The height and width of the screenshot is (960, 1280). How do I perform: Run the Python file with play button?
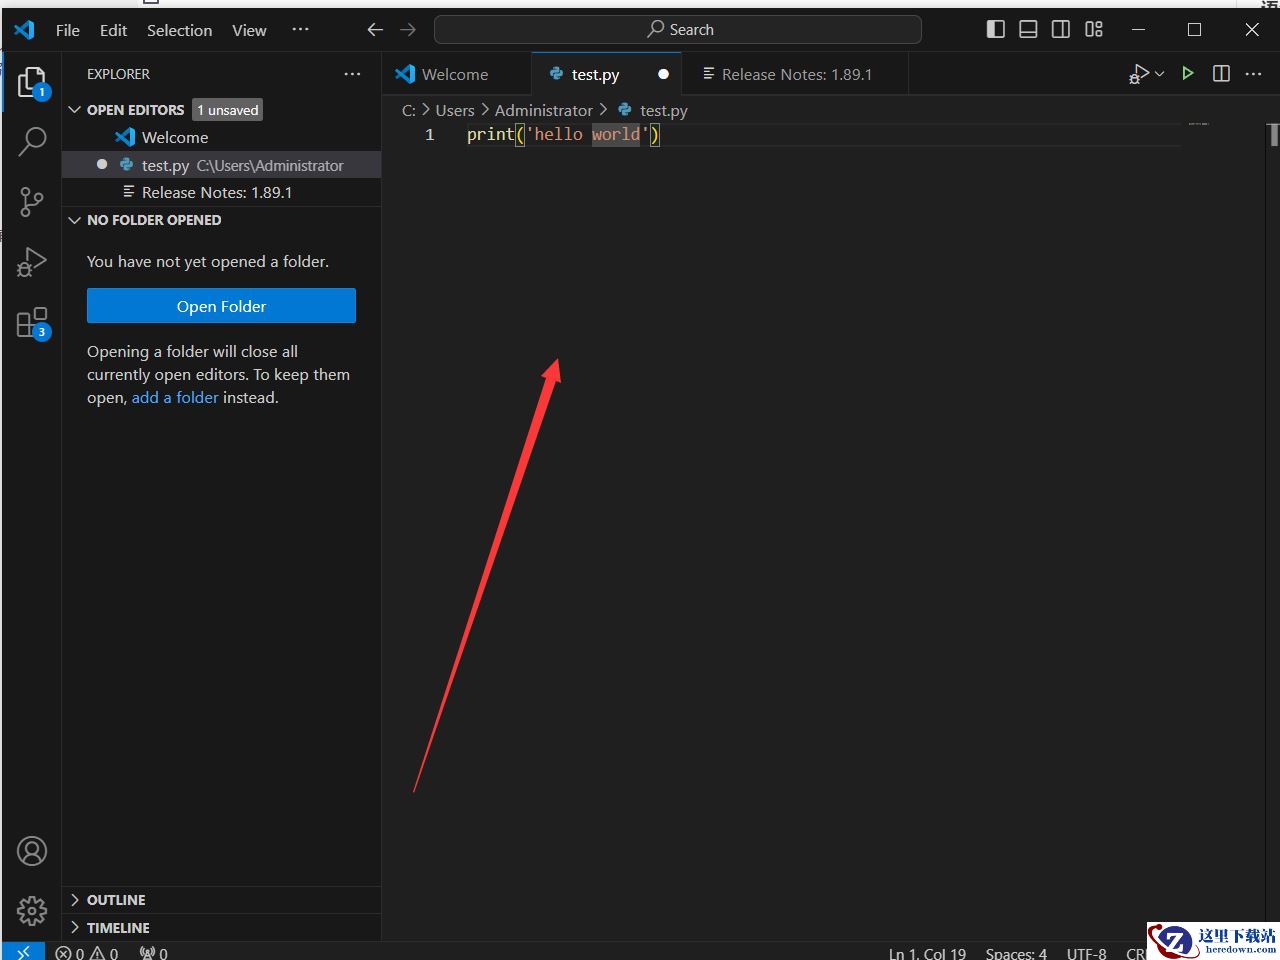[x=1188, y=73]
